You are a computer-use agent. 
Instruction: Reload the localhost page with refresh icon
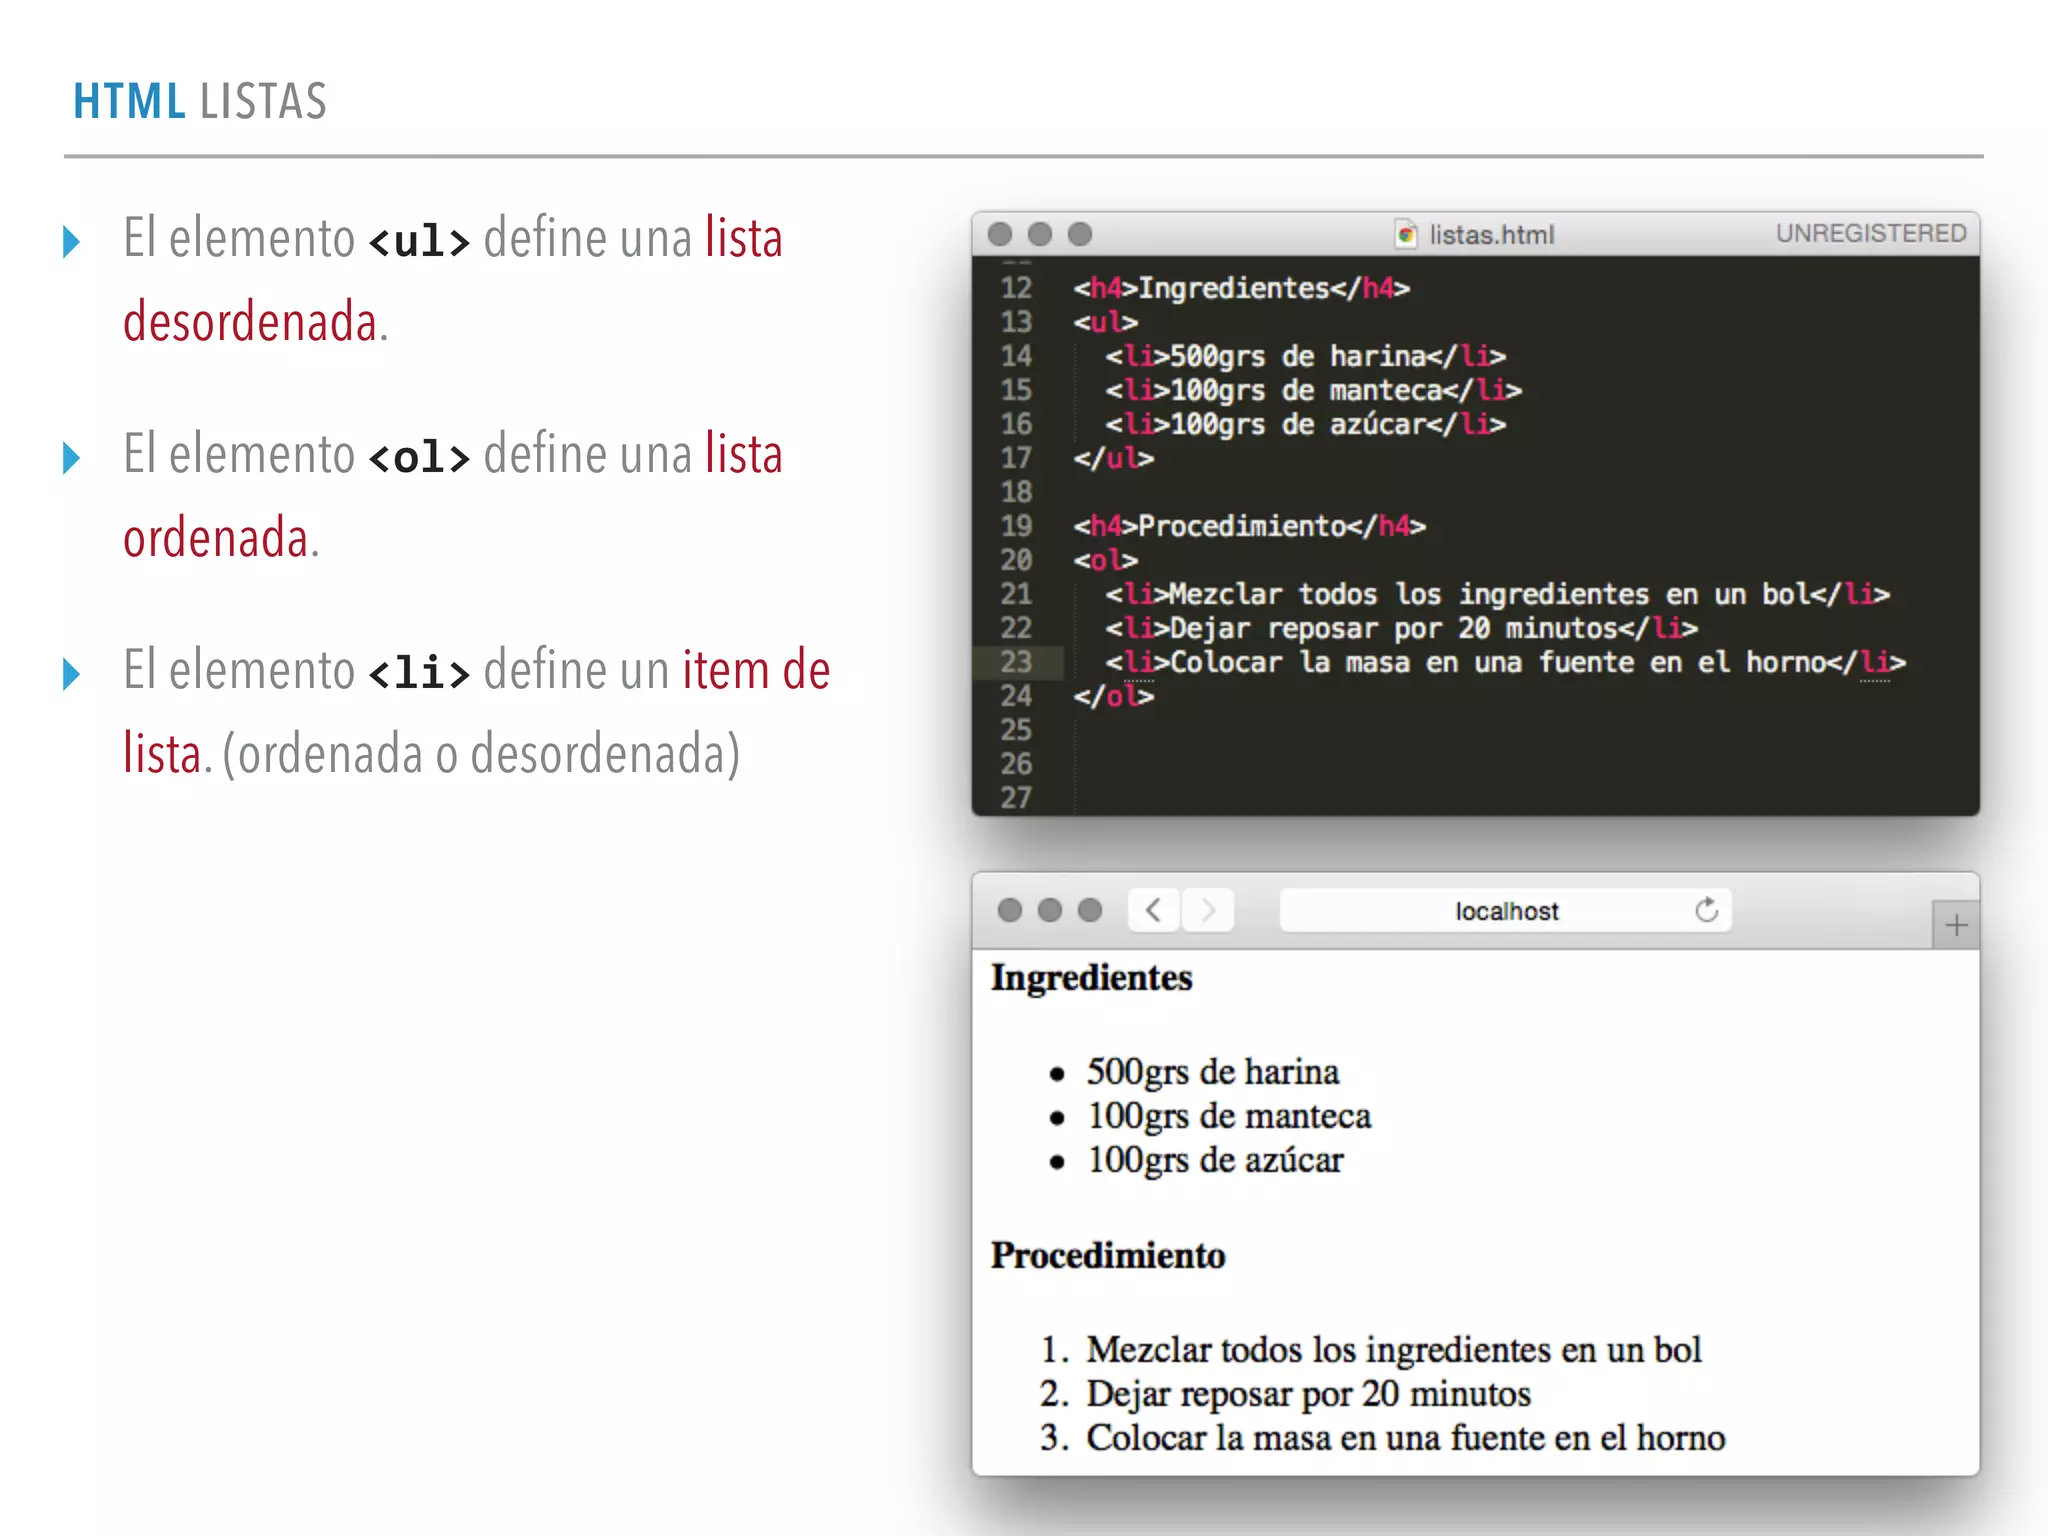pos(1707,910)
